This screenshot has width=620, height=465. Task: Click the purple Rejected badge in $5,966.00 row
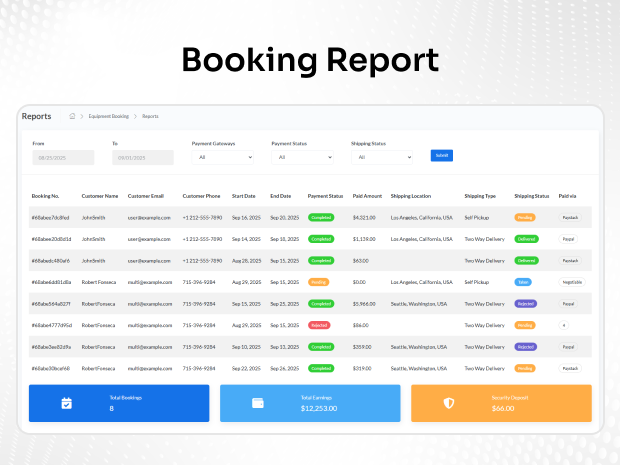click(525, 304)
